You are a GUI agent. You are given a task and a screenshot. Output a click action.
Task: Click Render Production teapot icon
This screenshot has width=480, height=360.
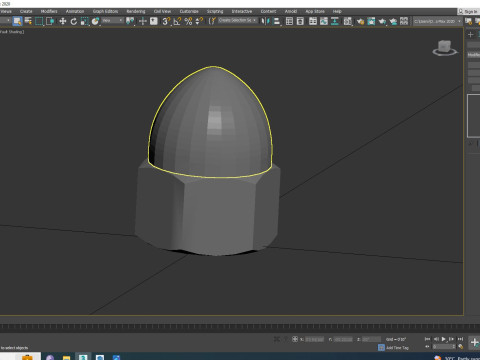click(x=382, y=22)
